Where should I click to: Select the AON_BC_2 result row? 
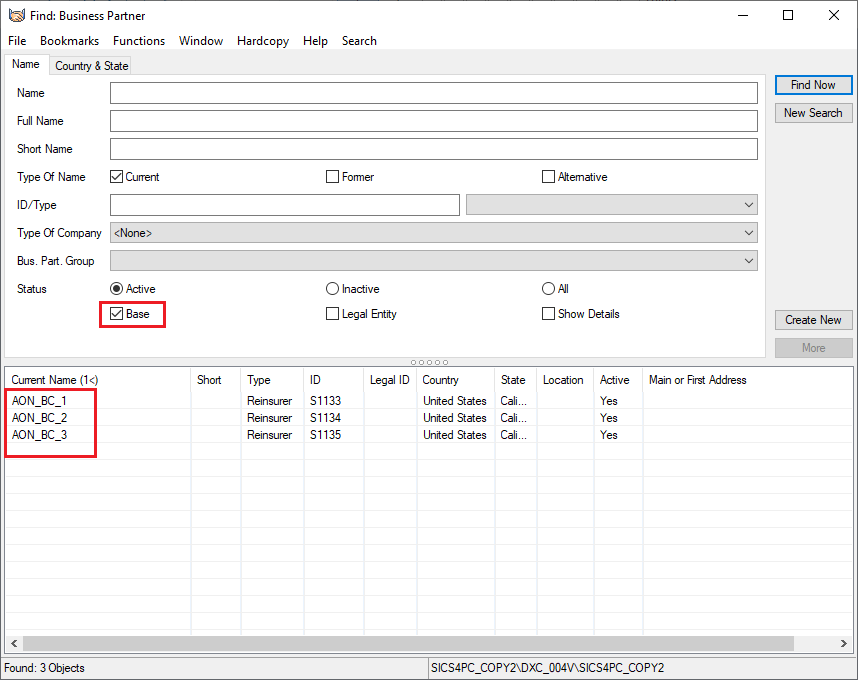[x=40, y=418]
